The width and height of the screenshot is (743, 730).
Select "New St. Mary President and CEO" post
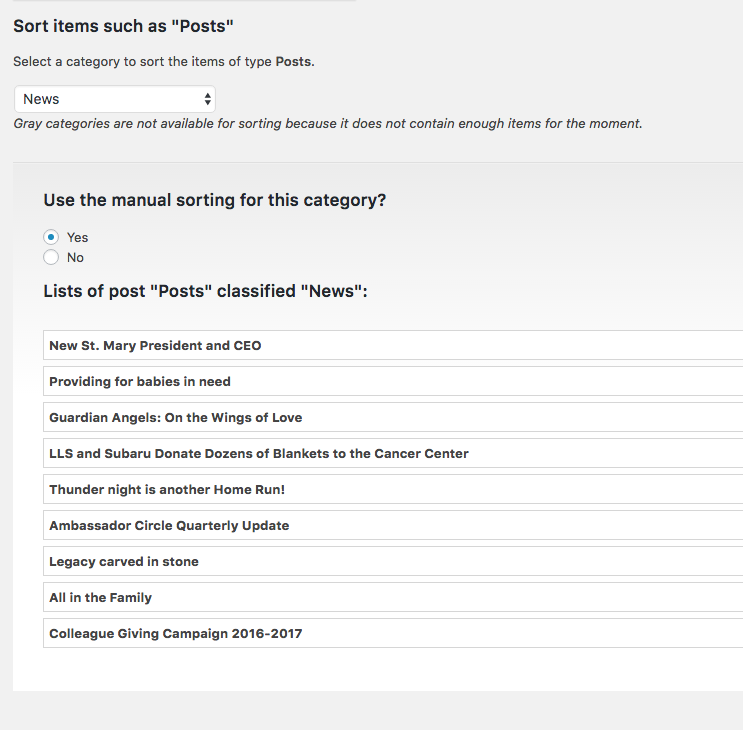coord(155,345)
